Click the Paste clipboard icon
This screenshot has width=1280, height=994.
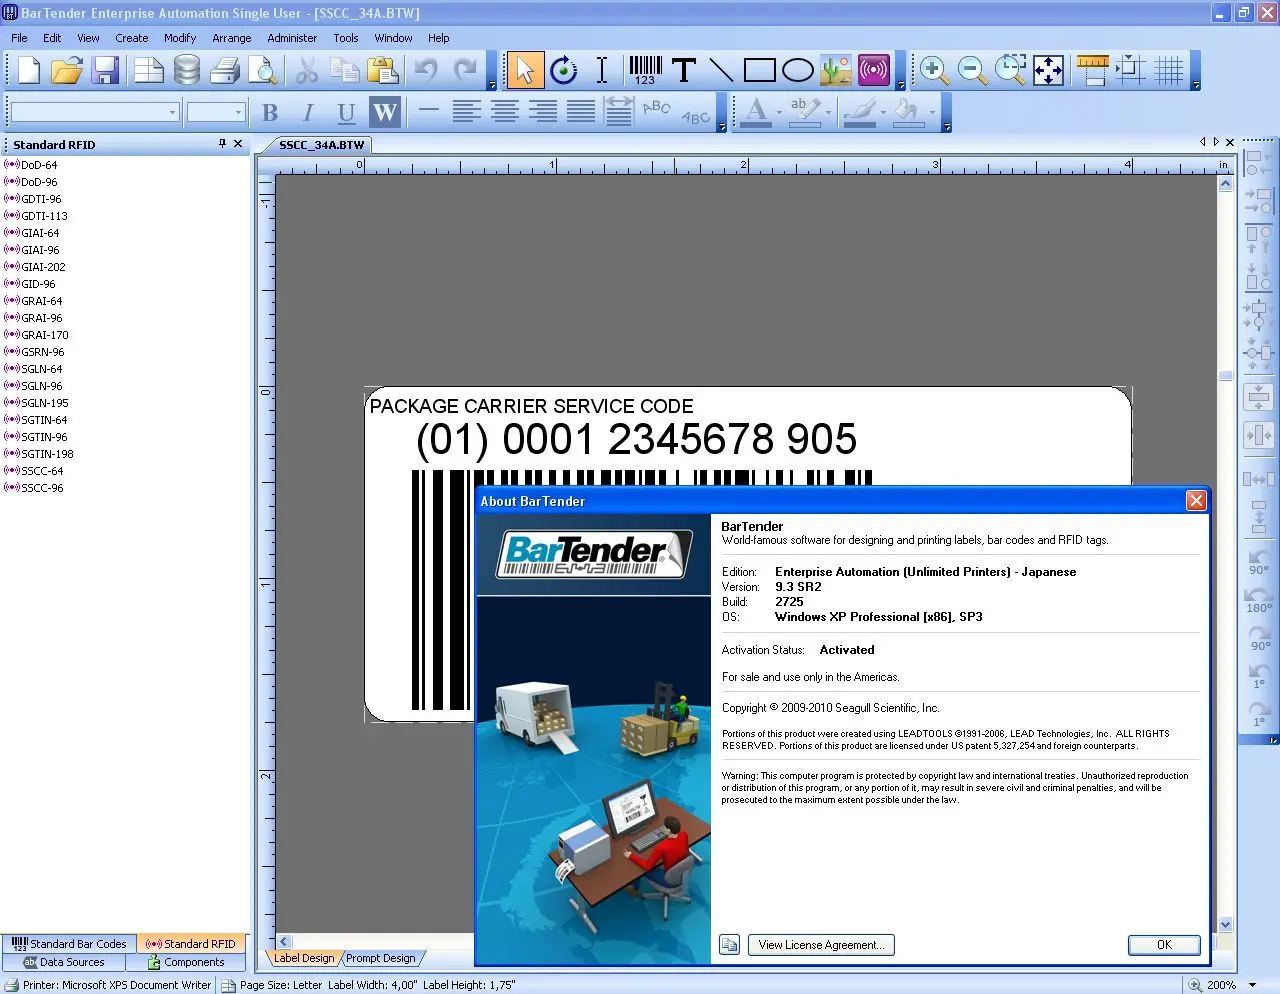coord(383,70)
